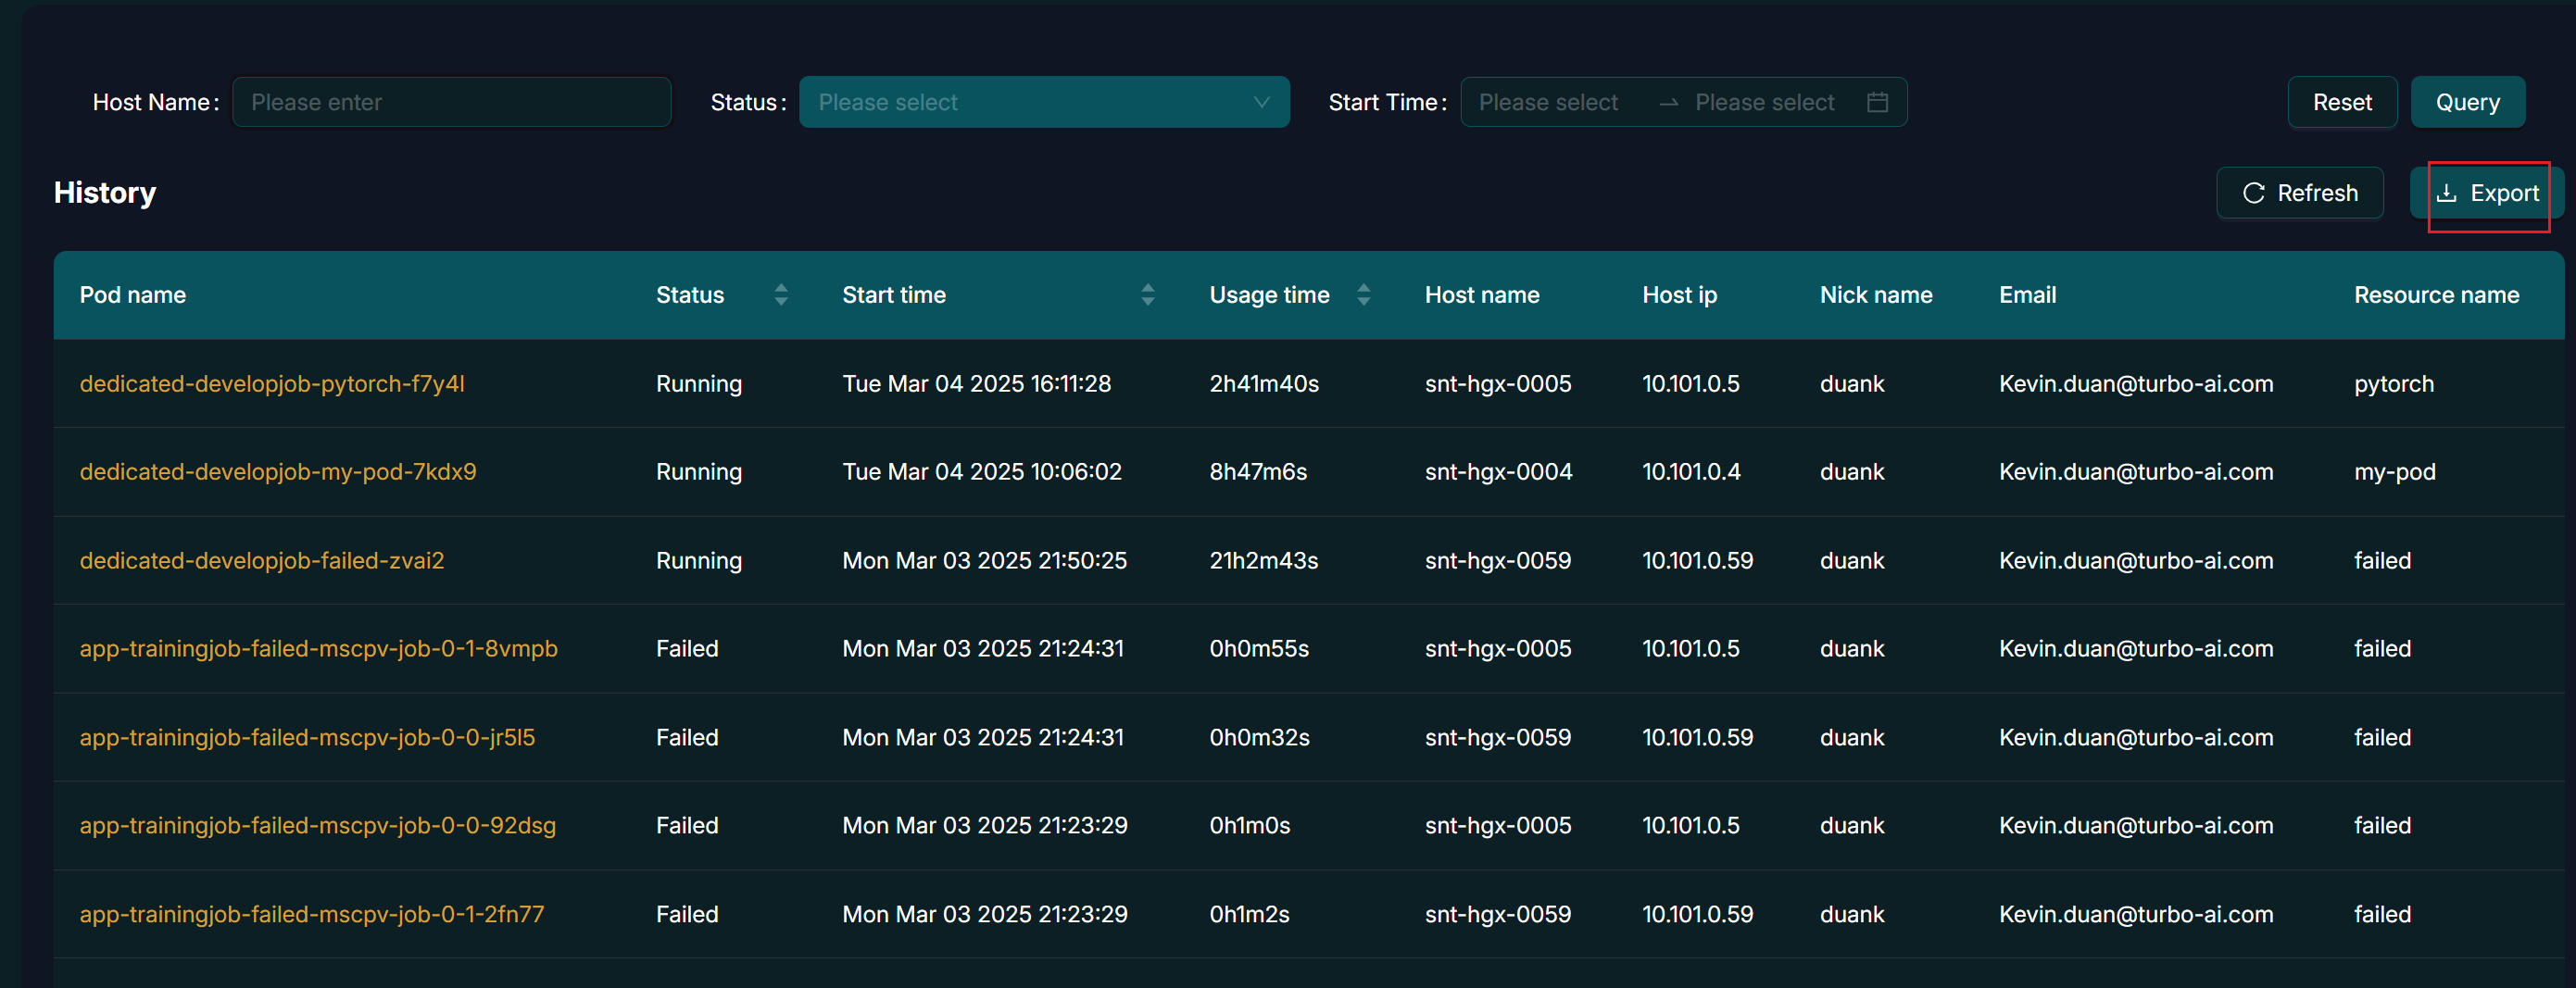Open pod dedicated-developjob-pytorch-f7y4l

(x=272, y=384)
